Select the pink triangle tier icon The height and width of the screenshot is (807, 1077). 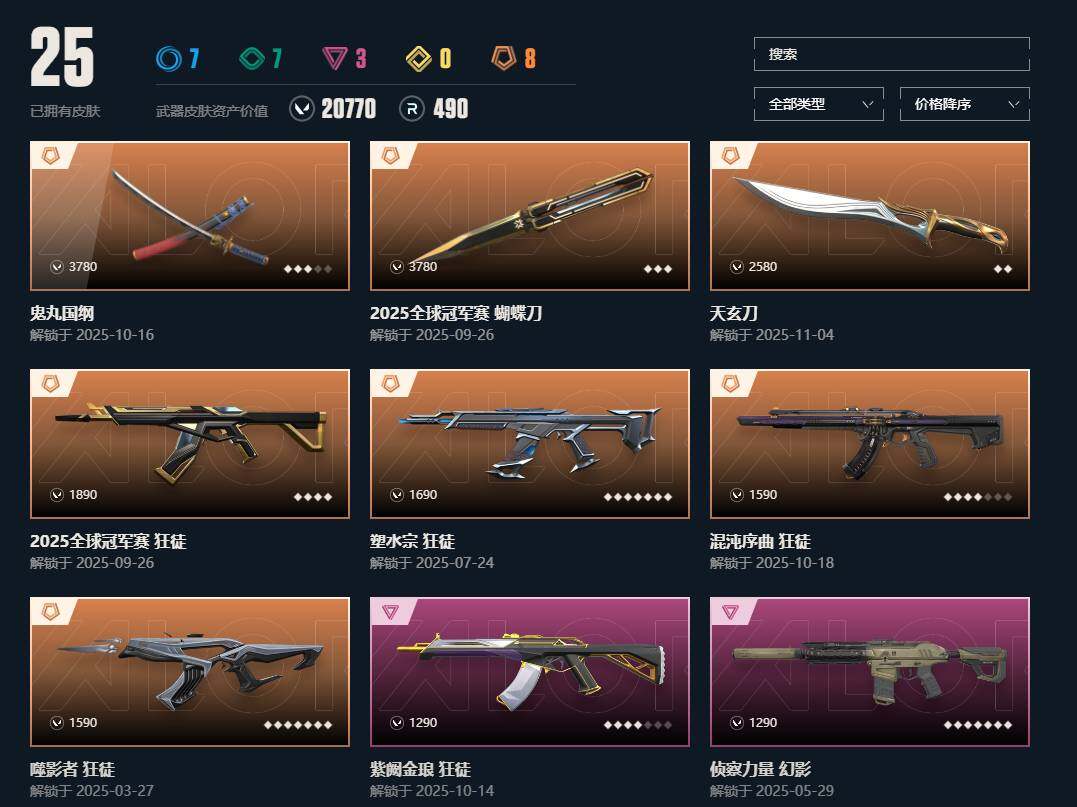(335, 58)
